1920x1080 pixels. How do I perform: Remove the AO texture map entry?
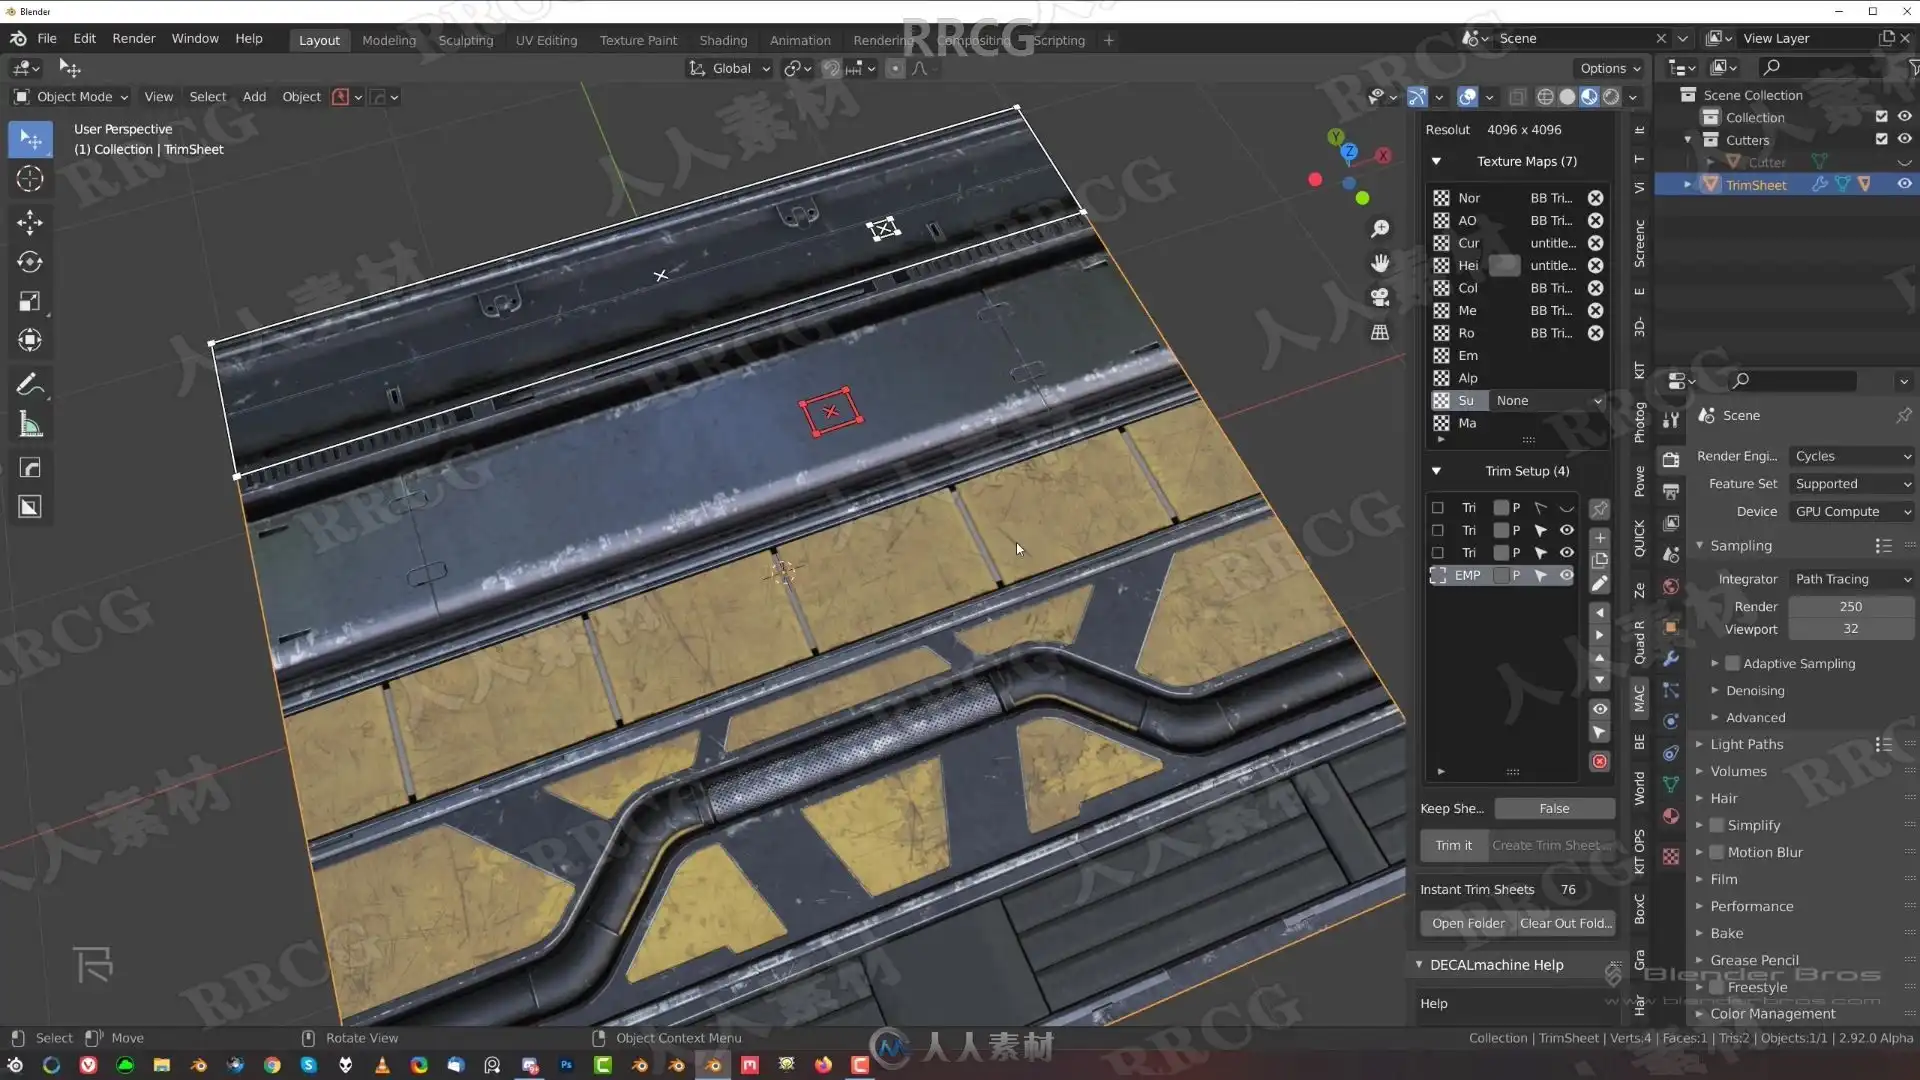pos(1596,221)
